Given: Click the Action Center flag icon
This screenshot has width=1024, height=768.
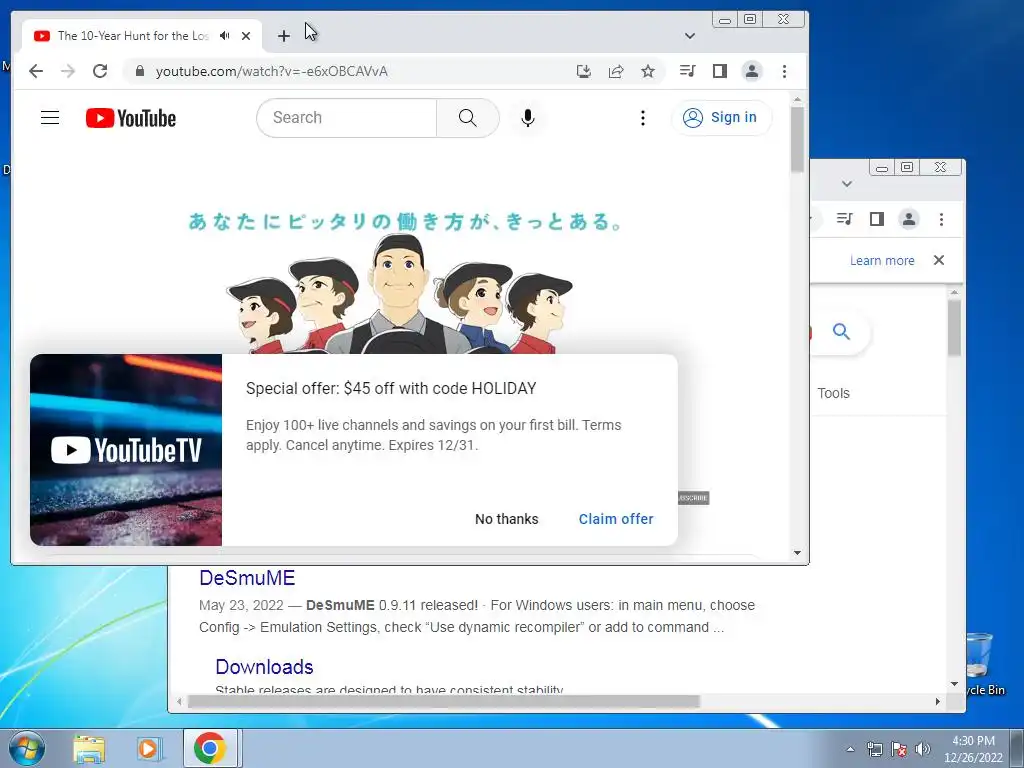Looking at the screenshot, I should coord(899,749).
